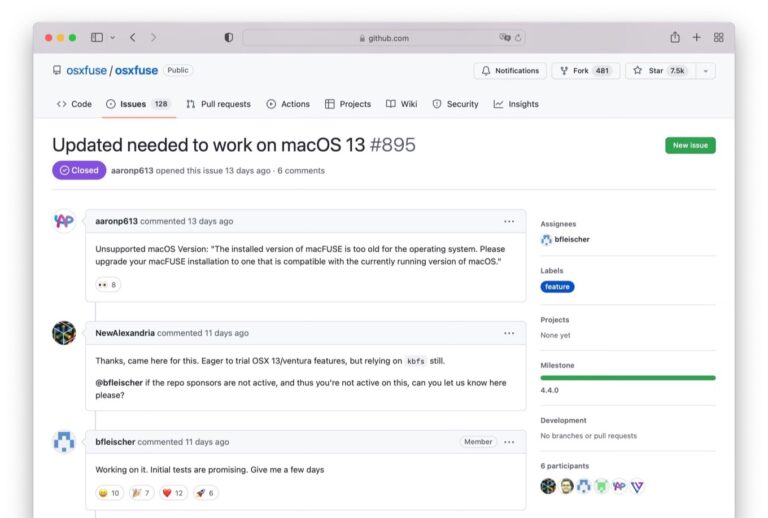768x518 pixels.
Task: Toggle the eyes reaction on aaronp613's comment
Action: [107, 285]
